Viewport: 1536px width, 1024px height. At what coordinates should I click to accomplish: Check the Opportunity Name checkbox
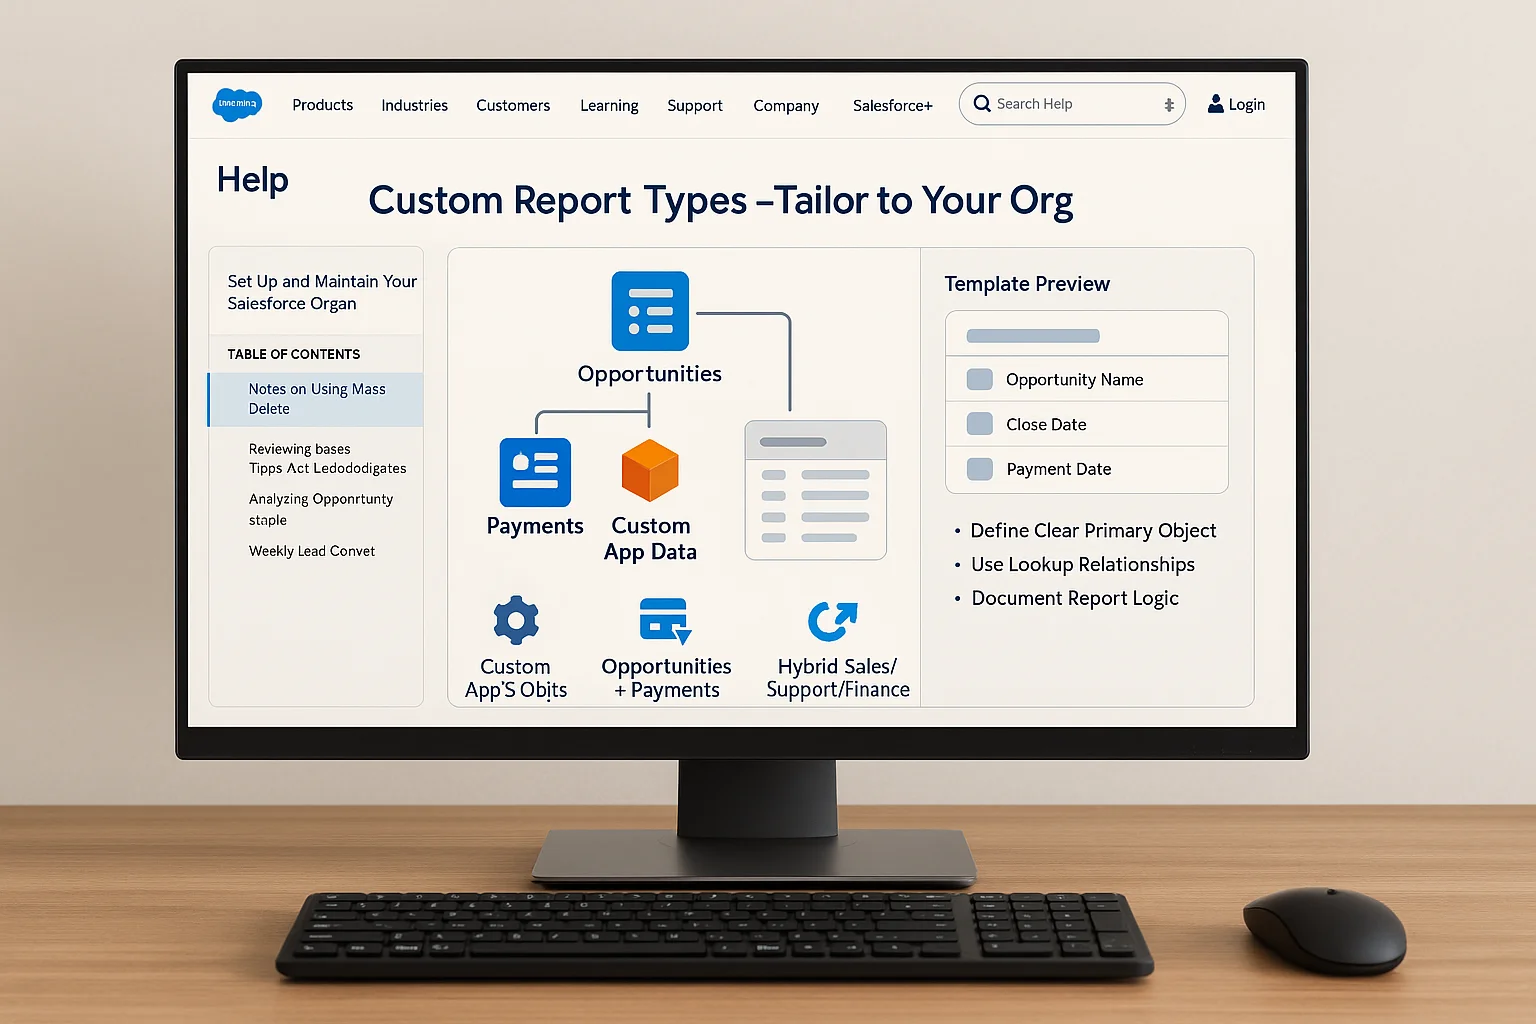coord(980,379)
